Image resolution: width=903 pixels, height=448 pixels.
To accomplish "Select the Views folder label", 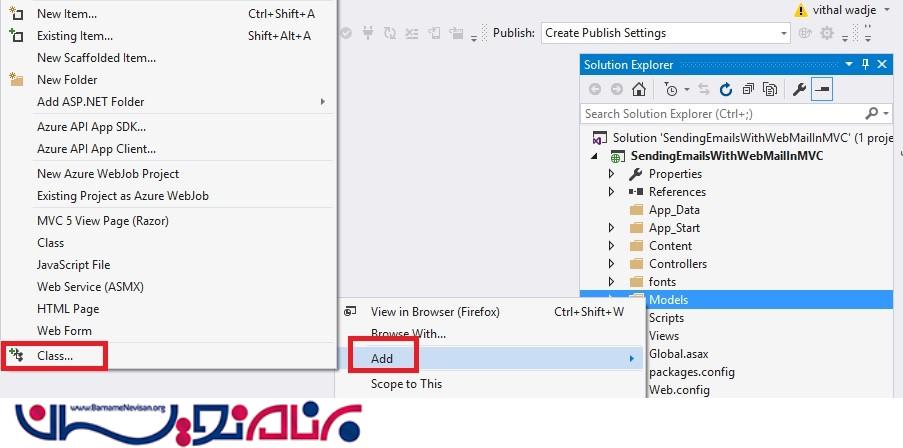I will 664,336.
